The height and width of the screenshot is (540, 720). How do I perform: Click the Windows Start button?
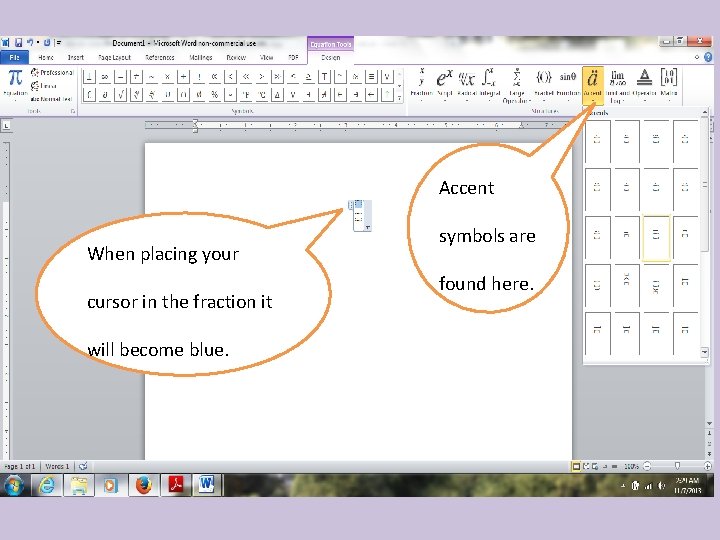click(13, 485)
